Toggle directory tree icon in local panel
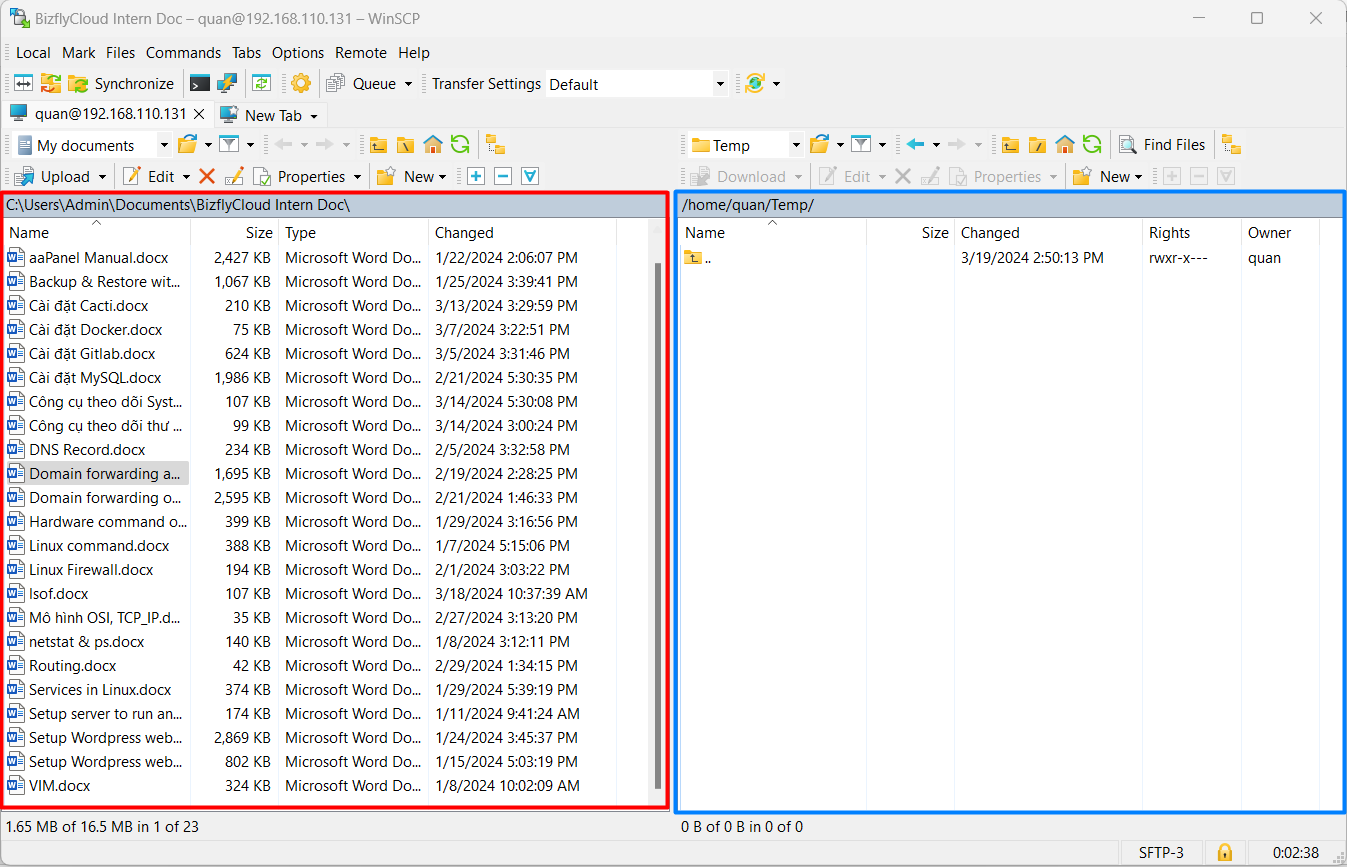 point(496,145)
